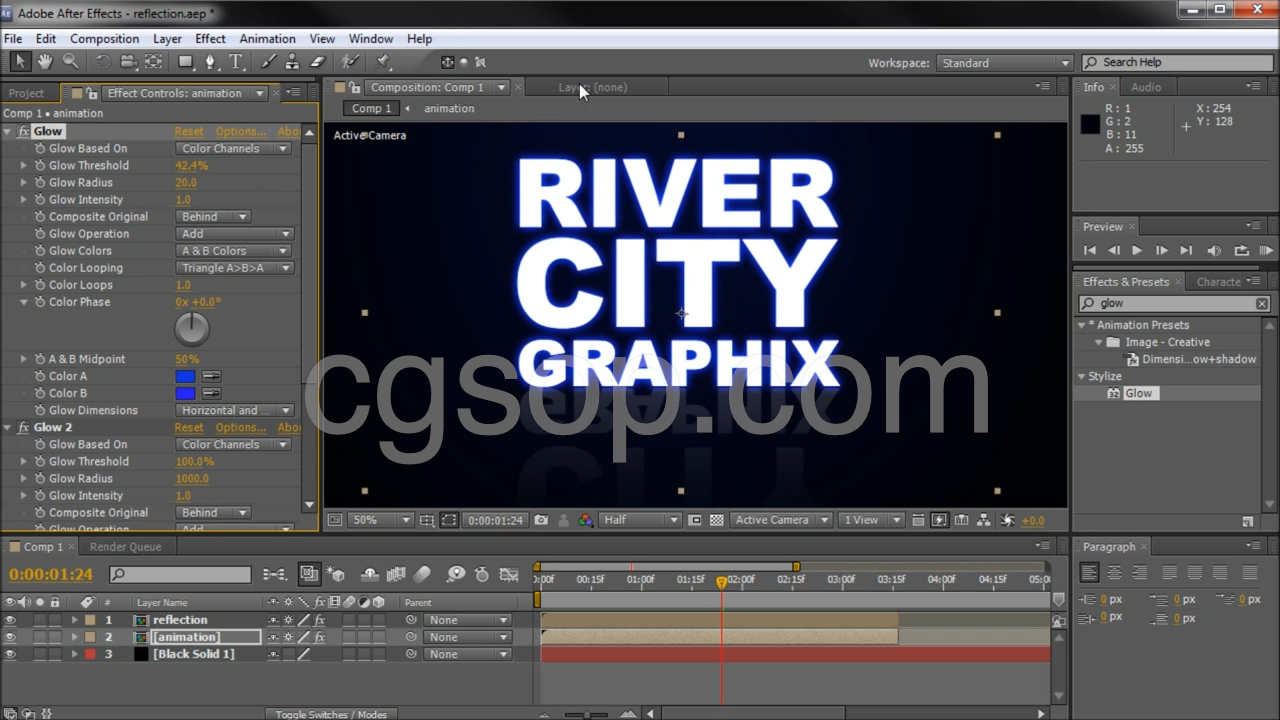Screen dimensions: 1280x720
Task: Click the Live Update icon
Action: coord(309,574)
